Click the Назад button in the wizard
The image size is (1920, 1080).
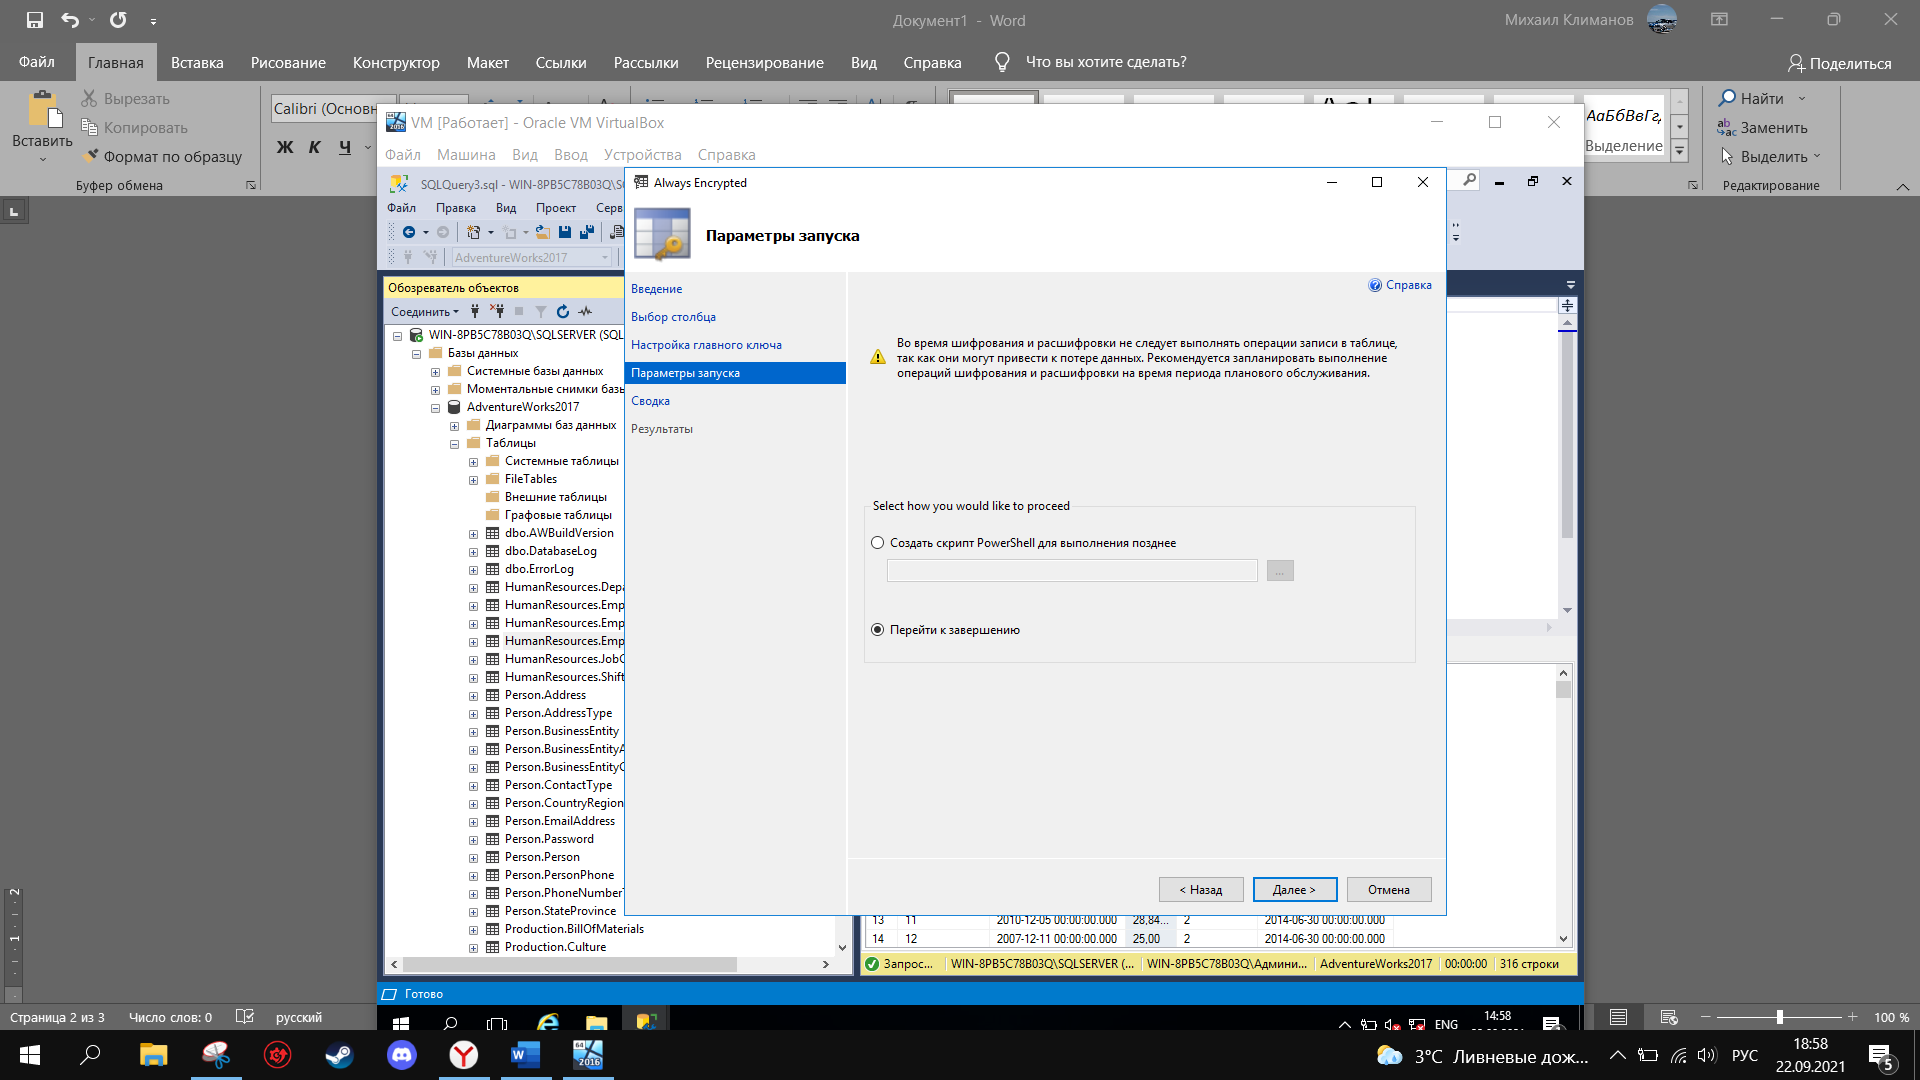click(x=1201, y=889)
